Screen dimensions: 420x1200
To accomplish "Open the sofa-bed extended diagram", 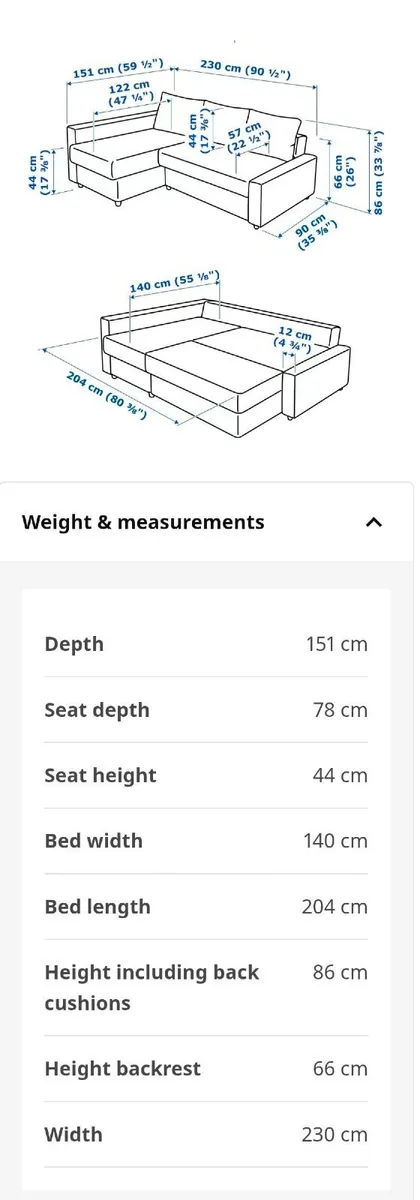I will click(x=208, y=357).
